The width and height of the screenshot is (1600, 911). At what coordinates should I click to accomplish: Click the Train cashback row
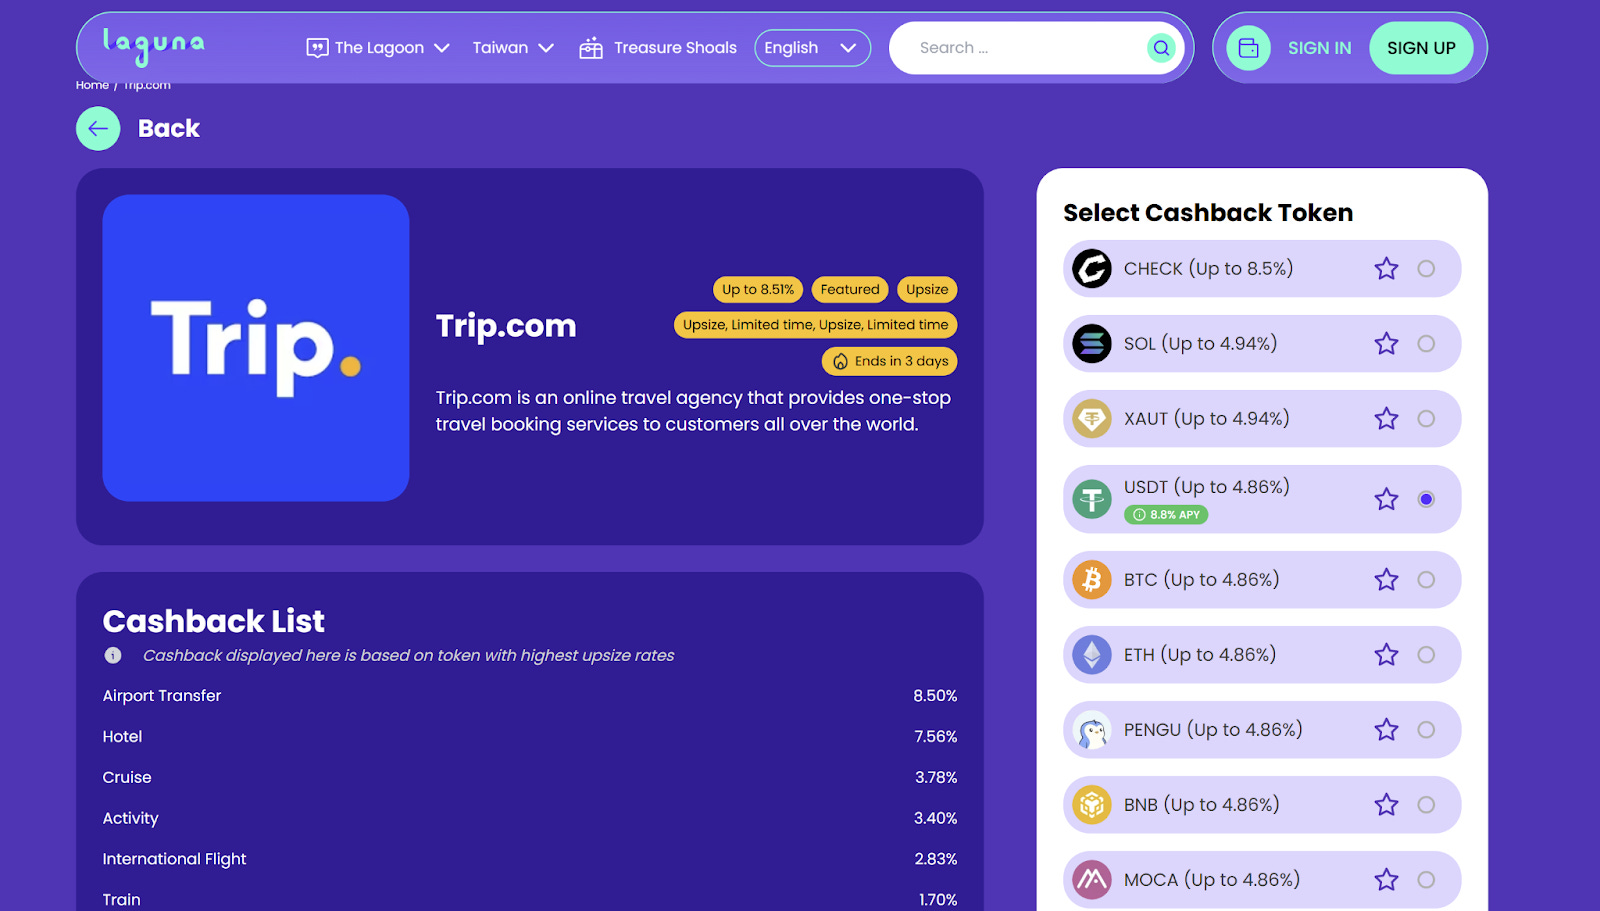(530, 900)
